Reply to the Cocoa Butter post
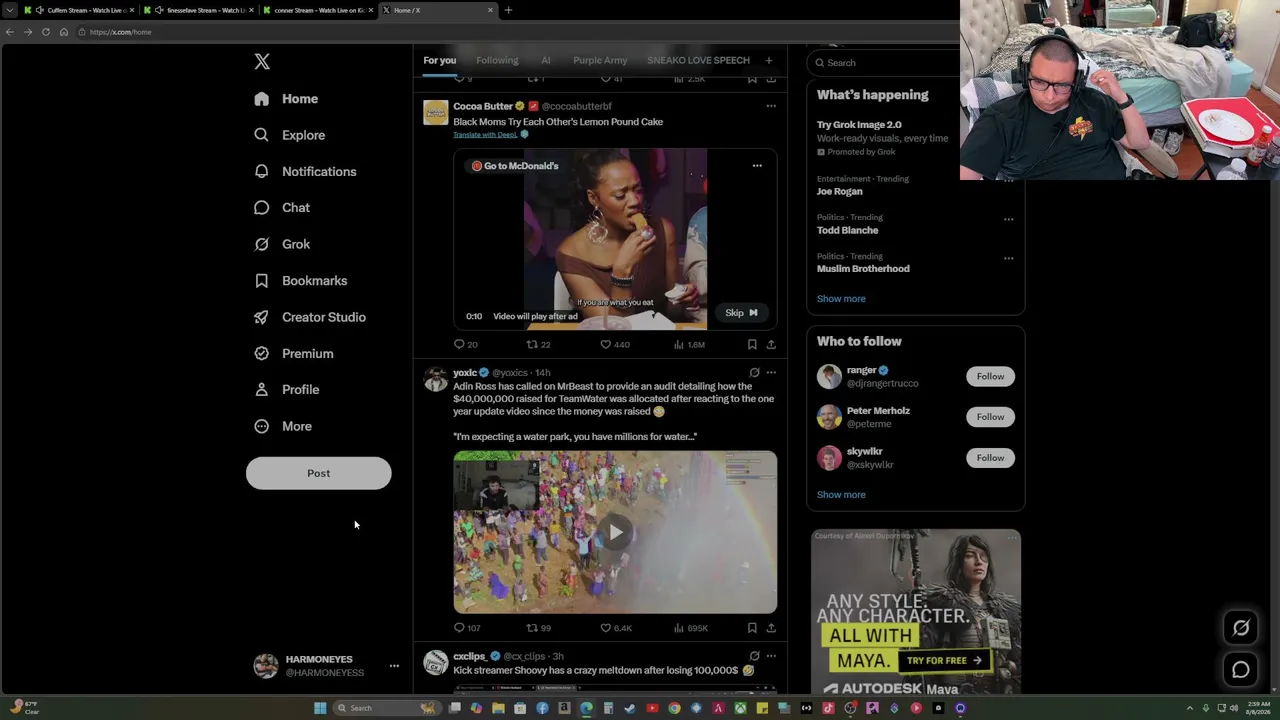This screenshot has width=1280, height=720. pyautogui.click(x=465, y=345)
